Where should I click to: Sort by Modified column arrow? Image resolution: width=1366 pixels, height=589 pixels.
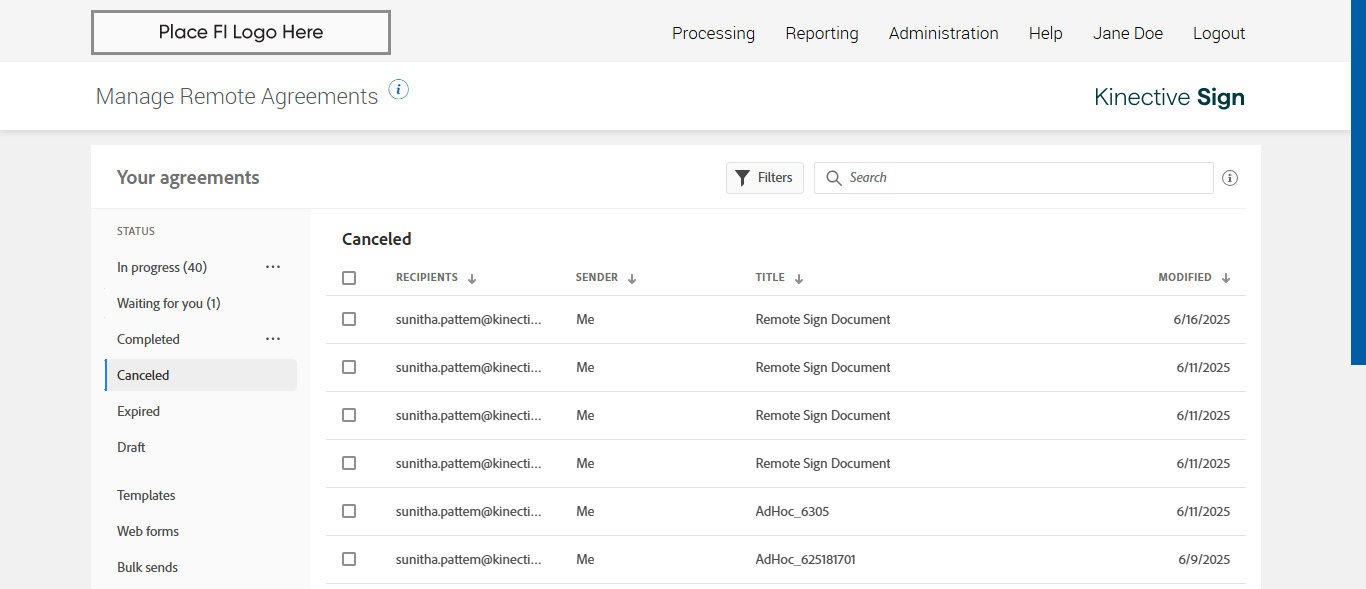[x=1226, y=279]
